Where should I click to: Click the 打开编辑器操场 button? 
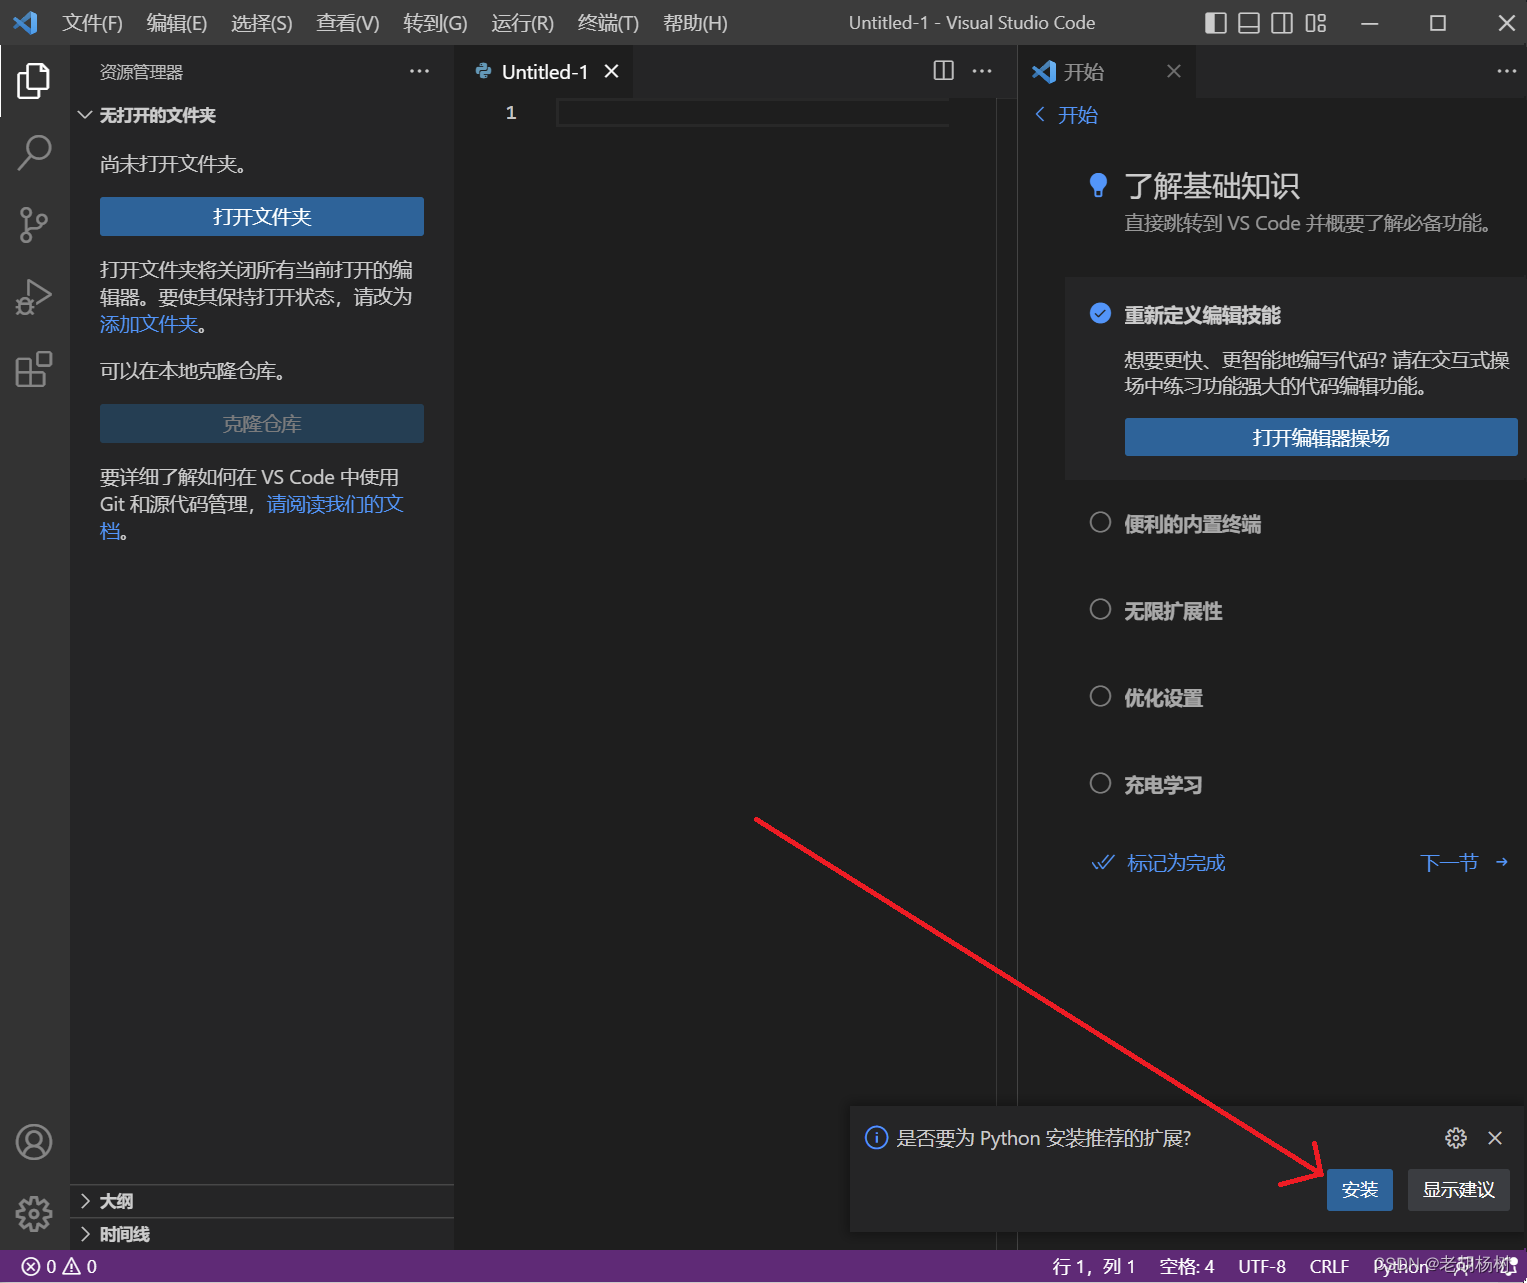pos(1321,438)
